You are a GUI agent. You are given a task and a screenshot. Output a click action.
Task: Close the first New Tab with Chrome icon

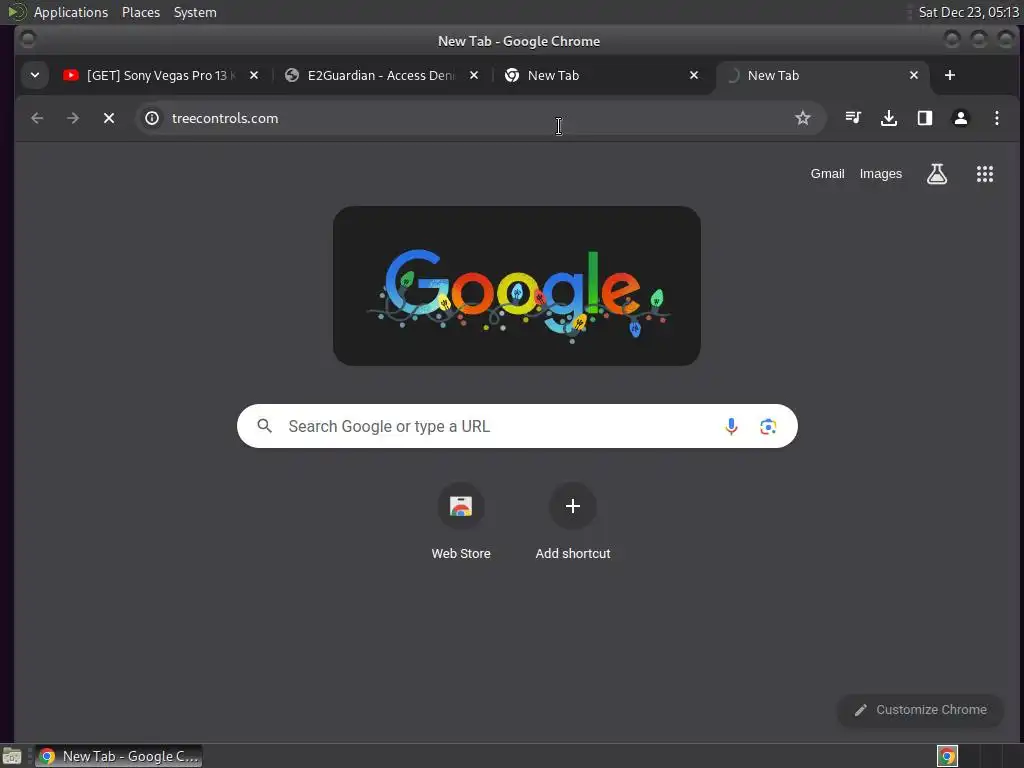point(694,75)
